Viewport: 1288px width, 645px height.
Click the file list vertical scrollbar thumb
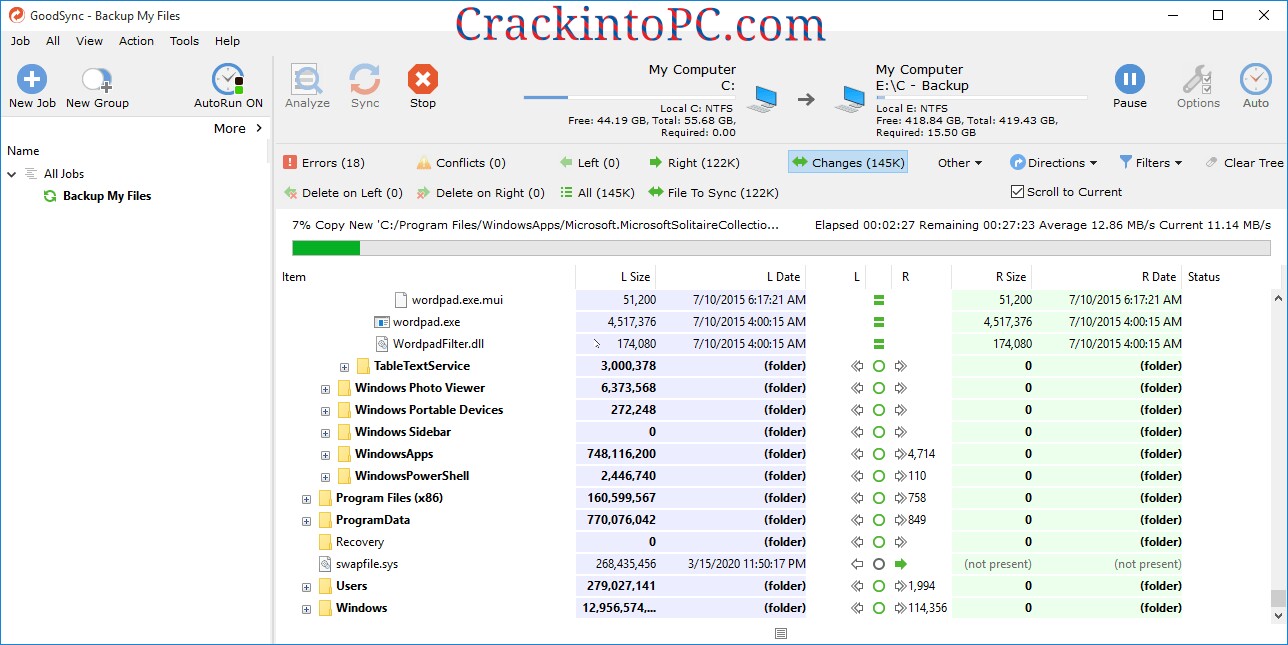click(1278, 598)
